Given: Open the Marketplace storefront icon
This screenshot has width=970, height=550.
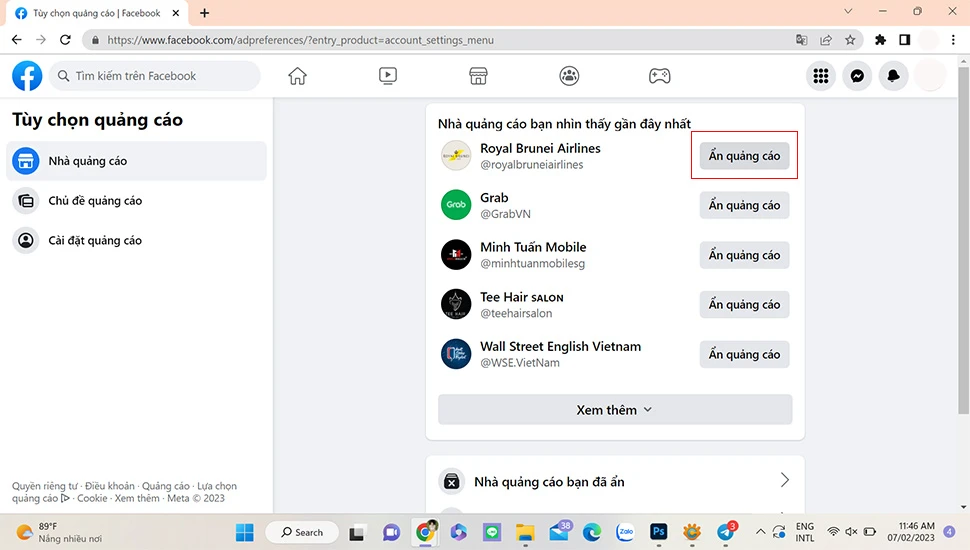Looking at the screenshot, I should [x=478, y=76].
